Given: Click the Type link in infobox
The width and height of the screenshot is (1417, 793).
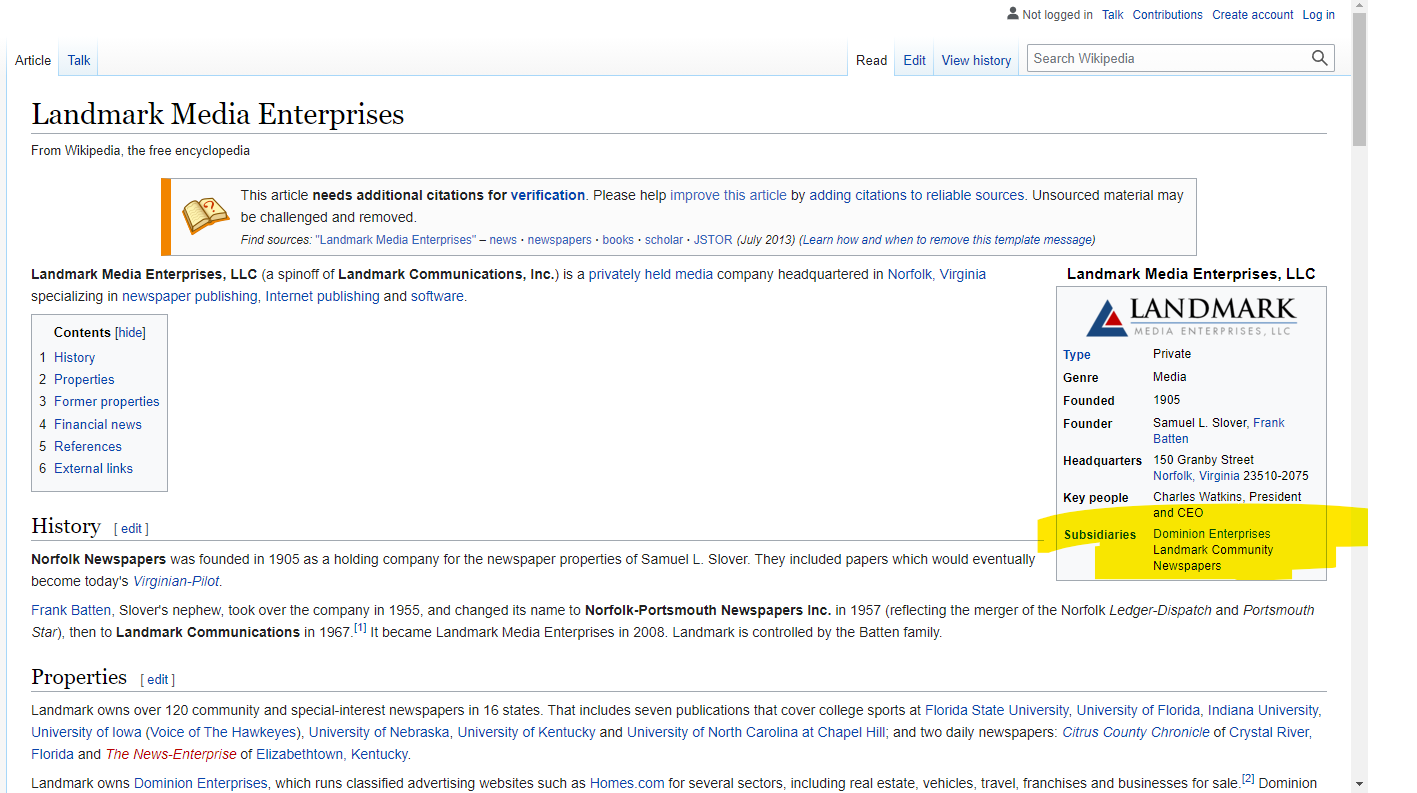Looking at the screenshot, I should [1077, 355].
